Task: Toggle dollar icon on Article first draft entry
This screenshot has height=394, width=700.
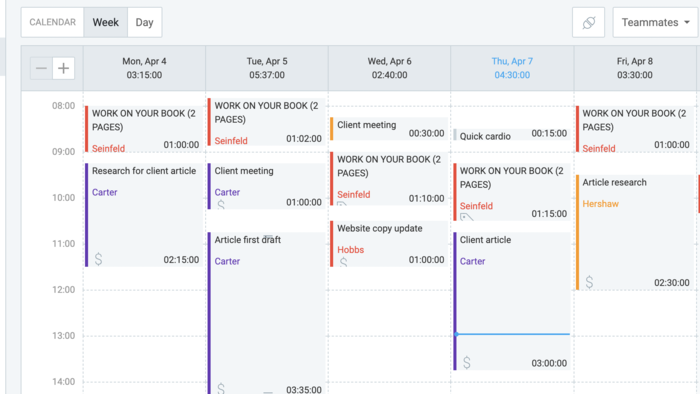Action: click(221, 388)
